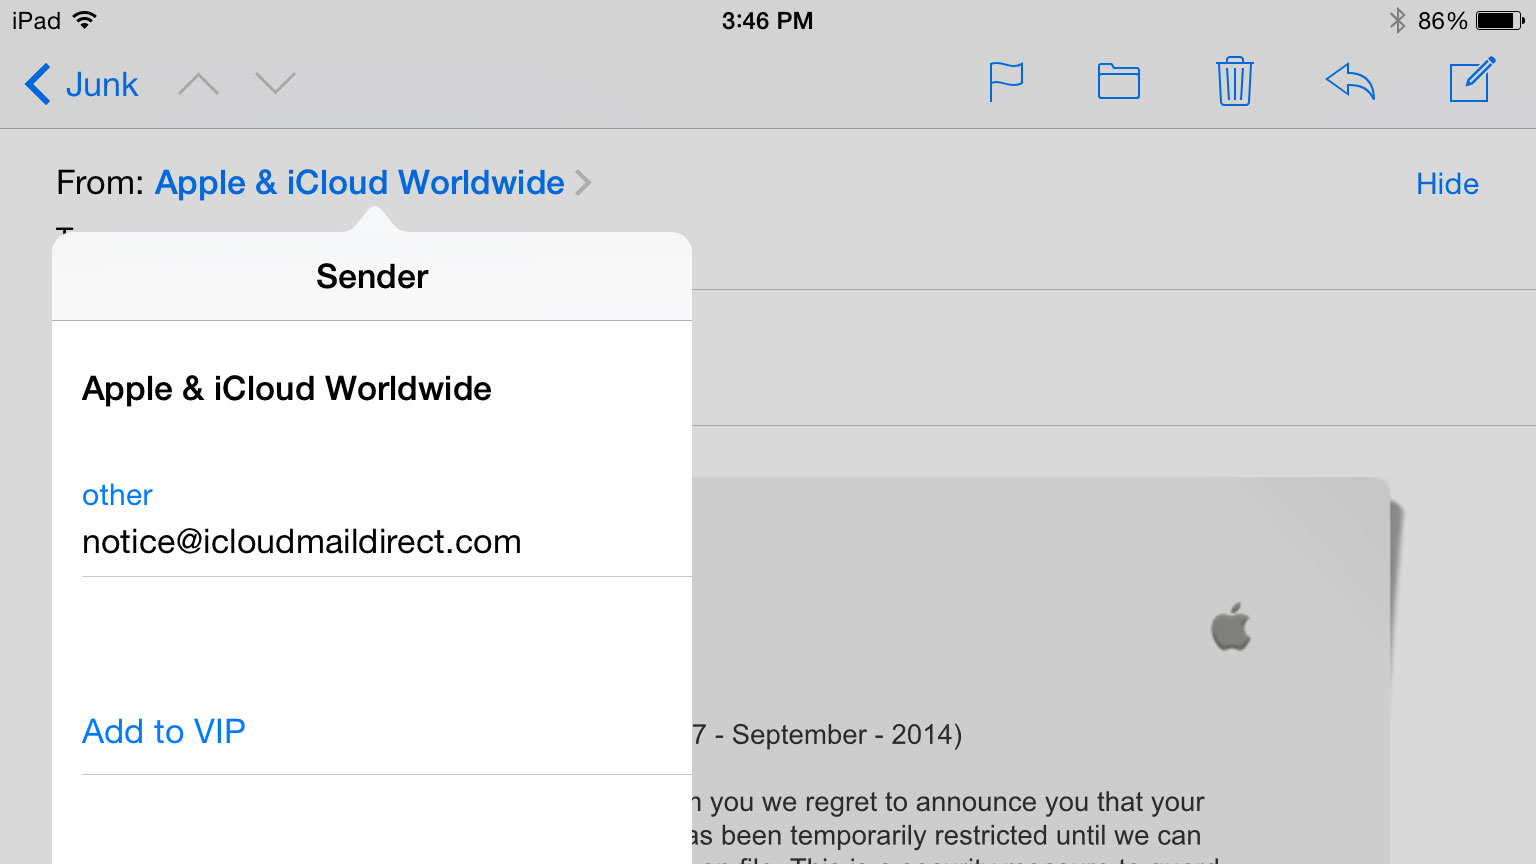Tap the Apple & iCloud Worldwide contact name
The height and width of the screenshot is (864, 1536).
[287, 389]
